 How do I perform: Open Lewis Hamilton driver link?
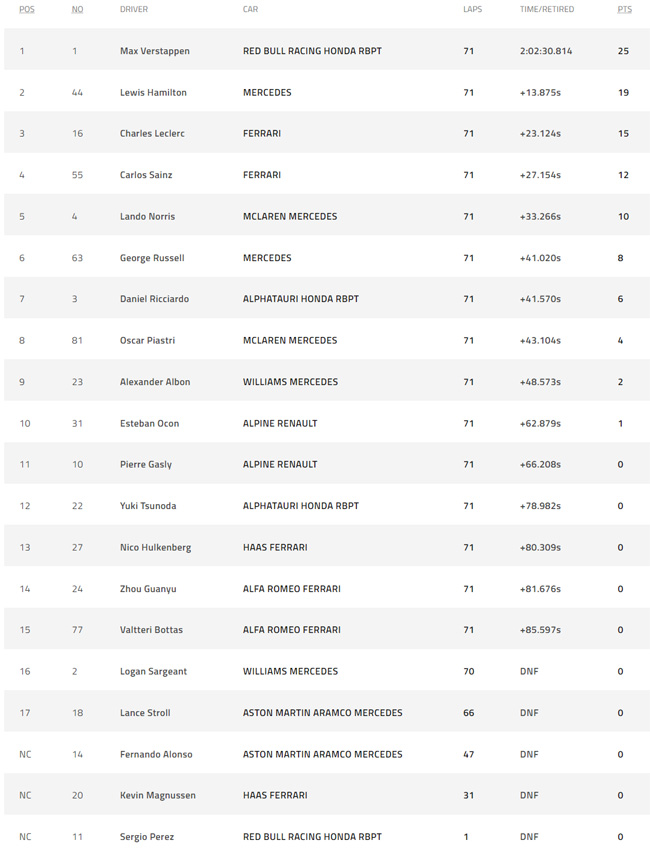153,93
